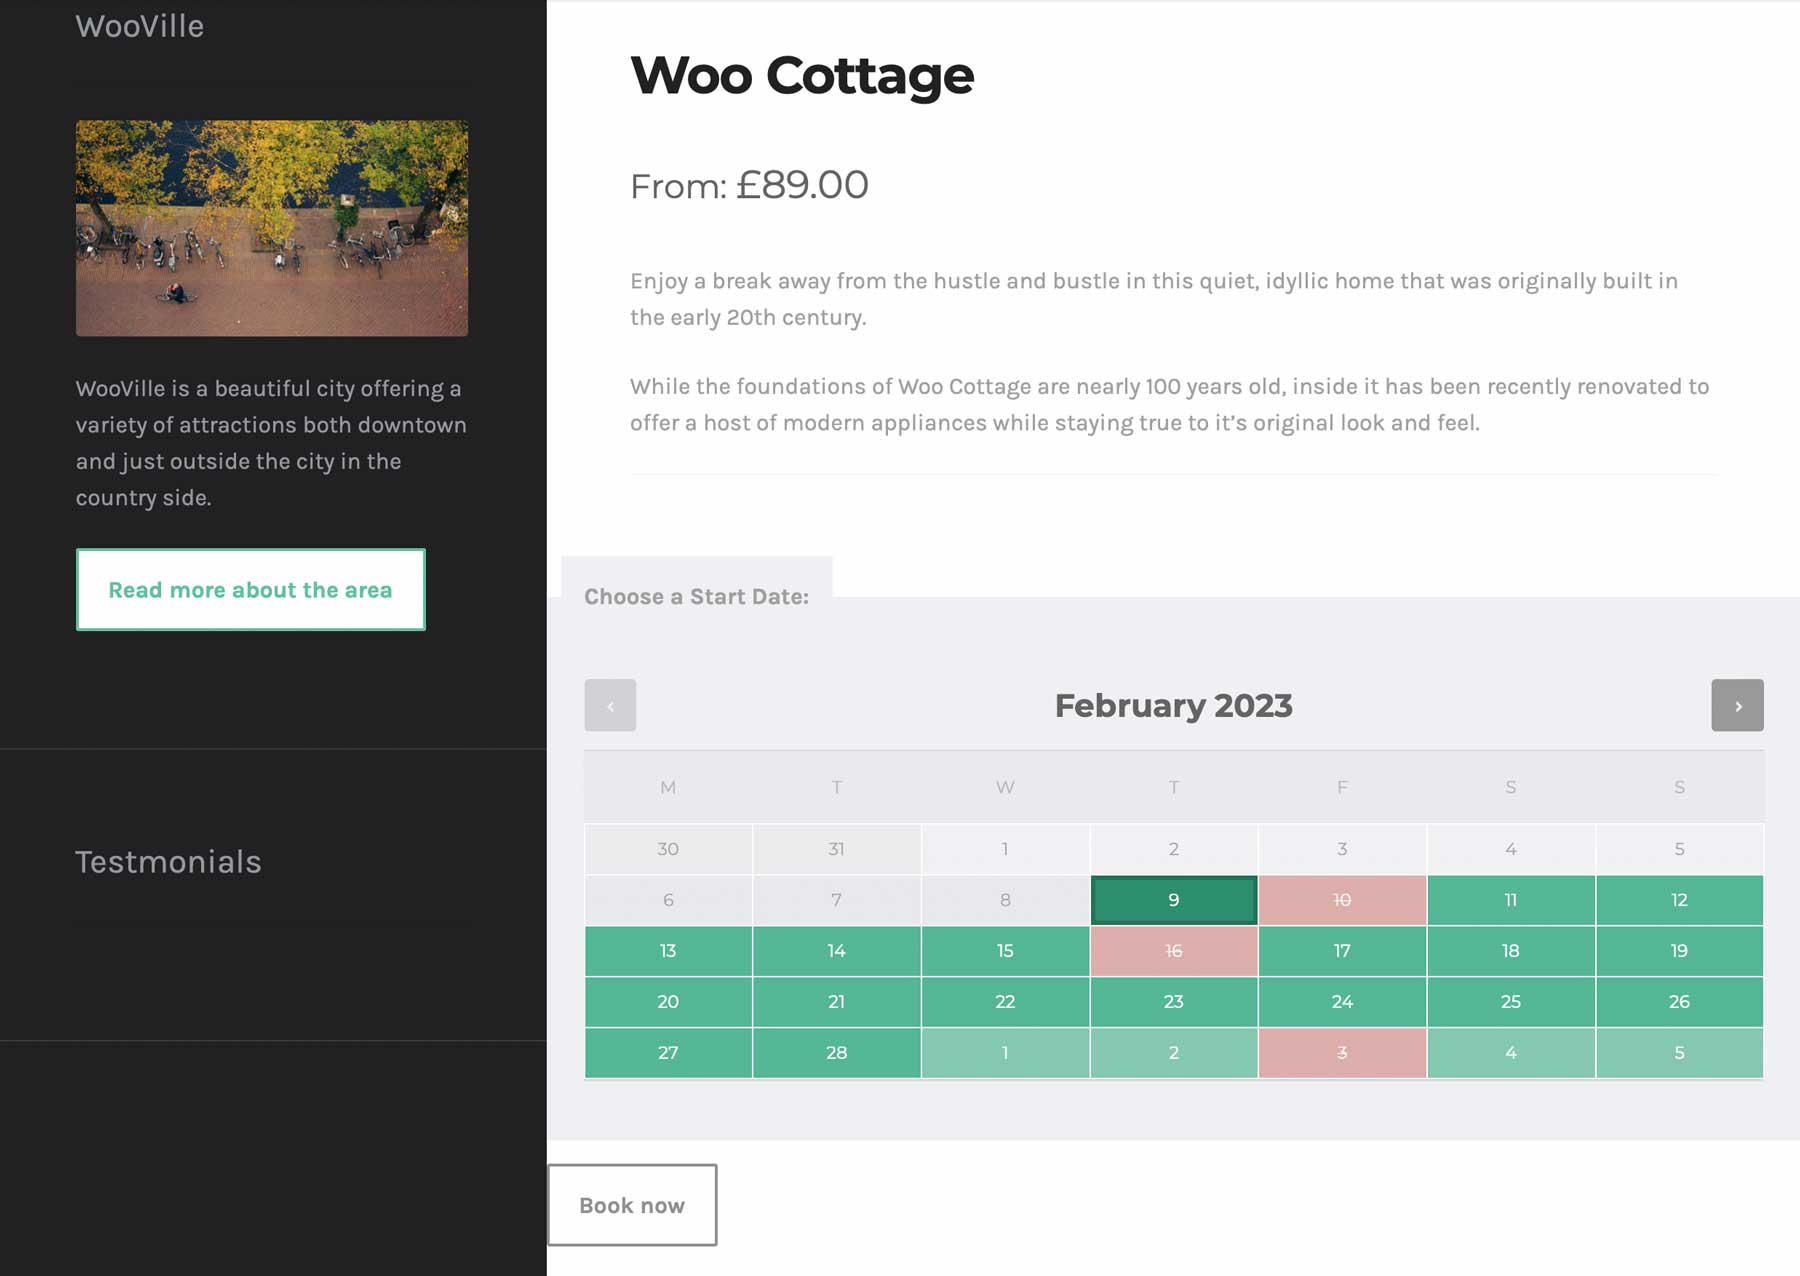Viewport: 1800px width, 1276px height.
Task: Click the Woo Cottage page title
Action: point(801,75)
